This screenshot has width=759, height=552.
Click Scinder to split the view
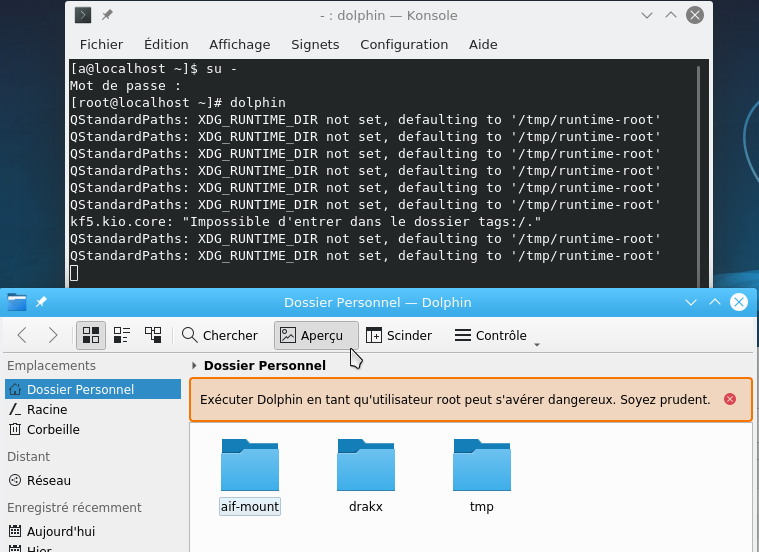click(399, 335)
